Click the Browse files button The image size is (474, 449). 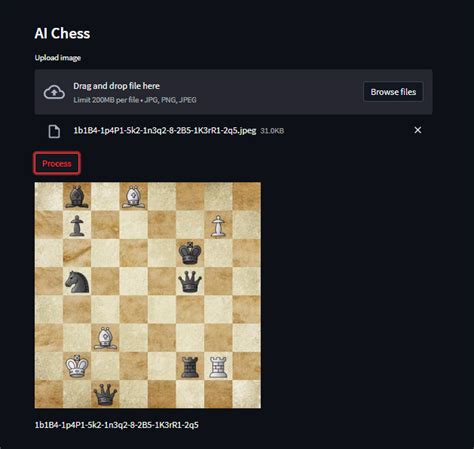[393, 92]
